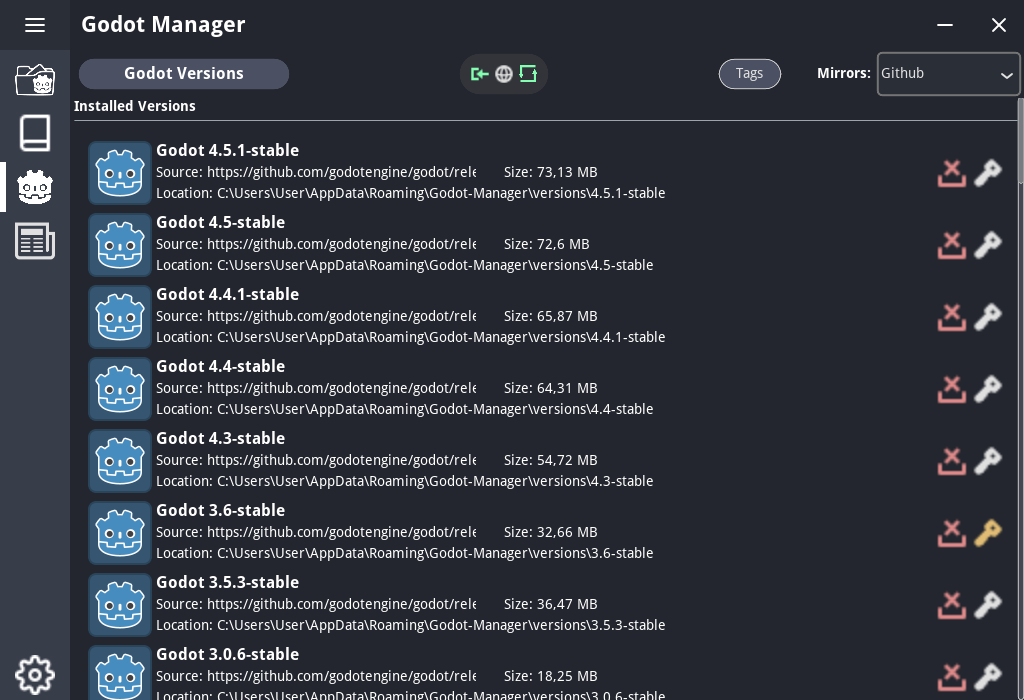The image size is (1024, 700).
Task: Click the Tags button
Action: pos(750,74)
